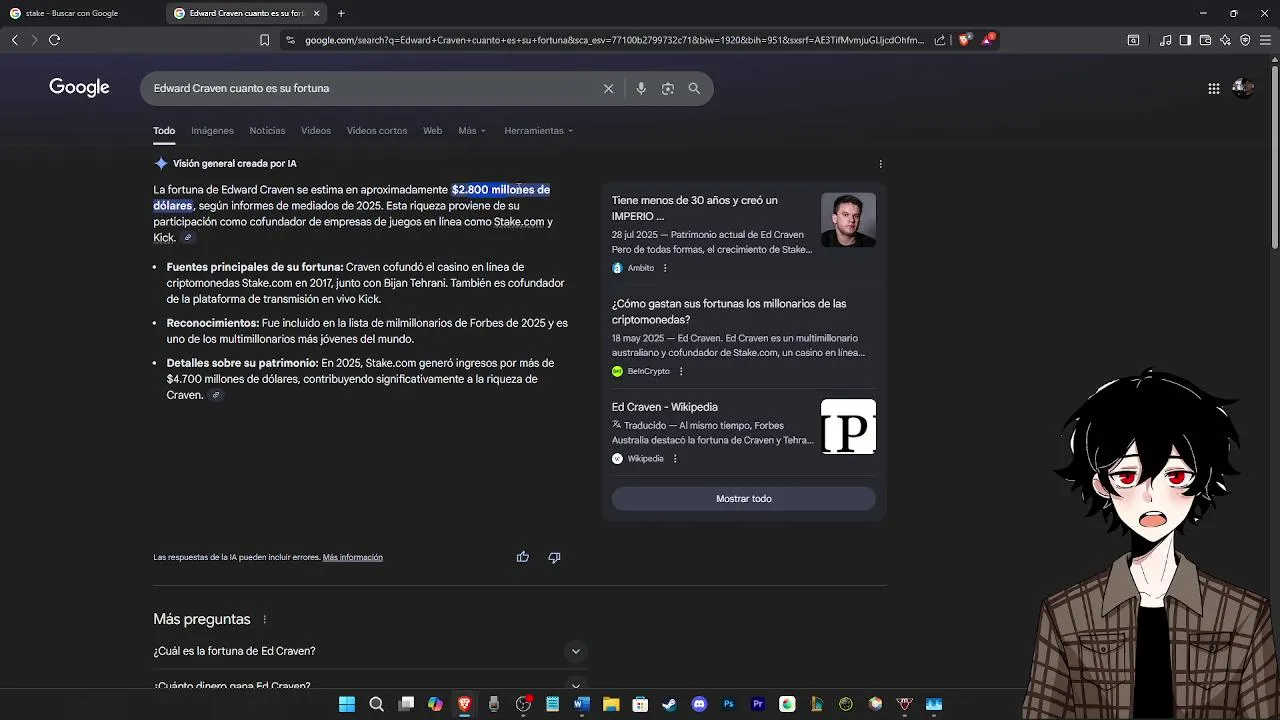Open Word from the taskbar
Image resolution: width=1280 pixels, height=720 pixels.
[581, 704]
